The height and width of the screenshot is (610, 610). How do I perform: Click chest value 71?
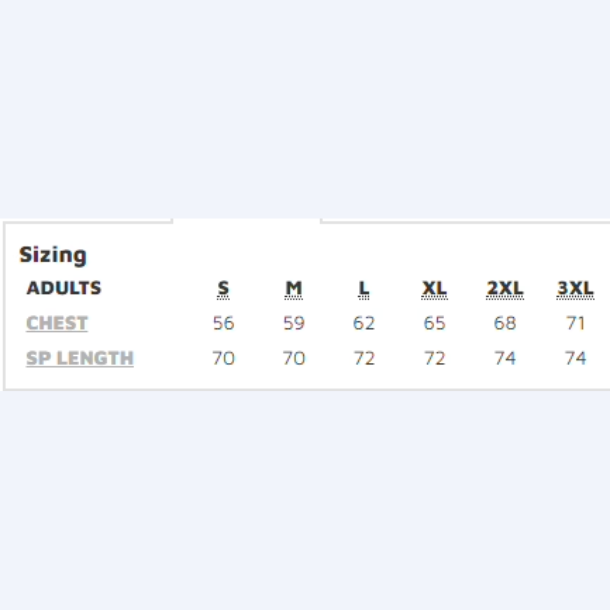pos(575,323)
